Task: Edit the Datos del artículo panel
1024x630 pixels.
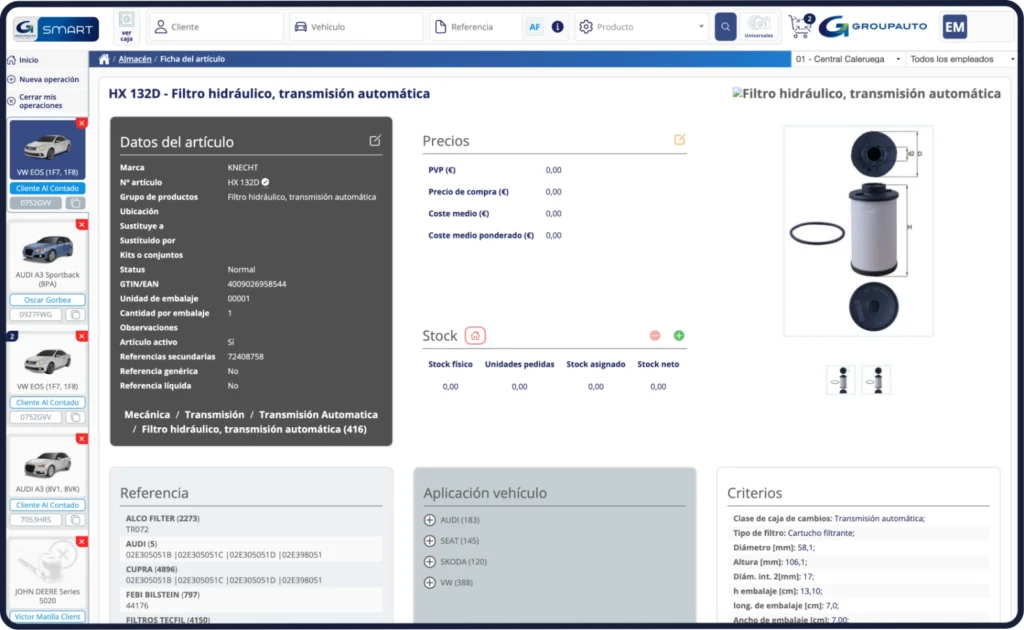Action: click(375, 140)
